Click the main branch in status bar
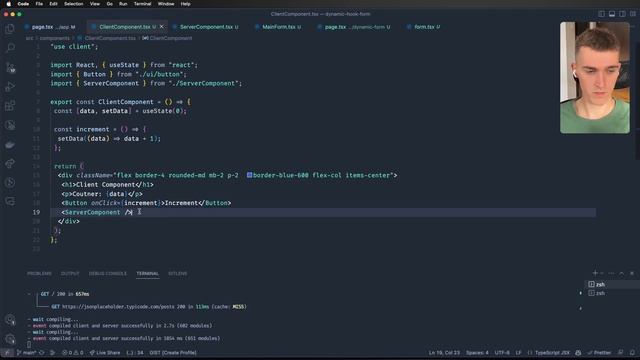Viewport: 640px width, 360px height. coord(27,353)
